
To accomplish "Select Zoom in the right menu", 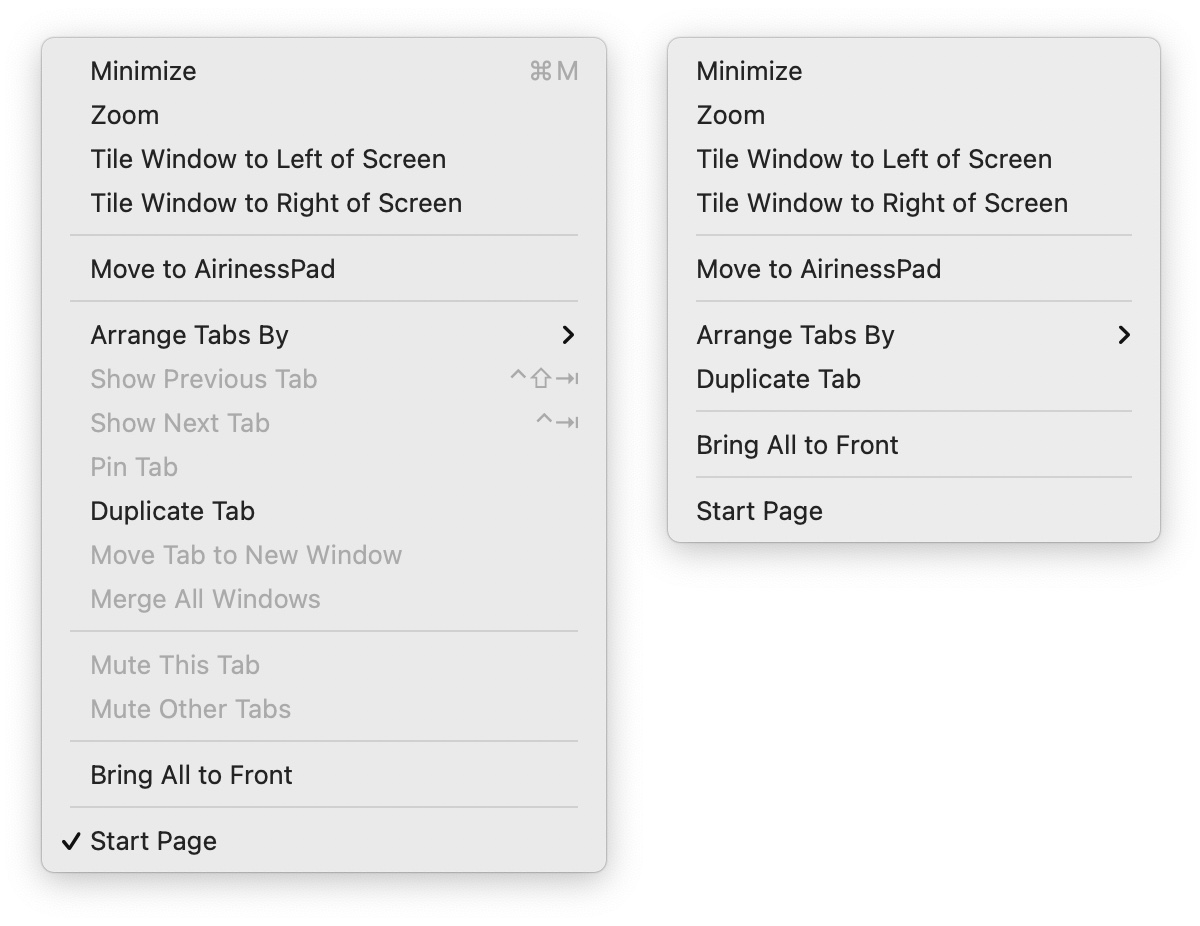I will coord(914,115).
